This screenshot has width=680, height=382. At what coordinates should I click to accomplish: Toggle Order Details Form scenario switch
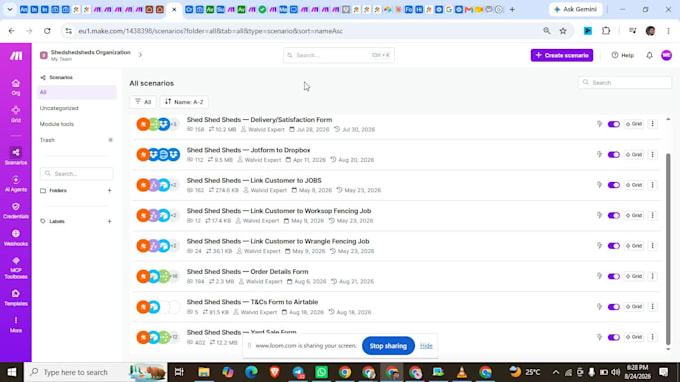[x=614, y=276]
